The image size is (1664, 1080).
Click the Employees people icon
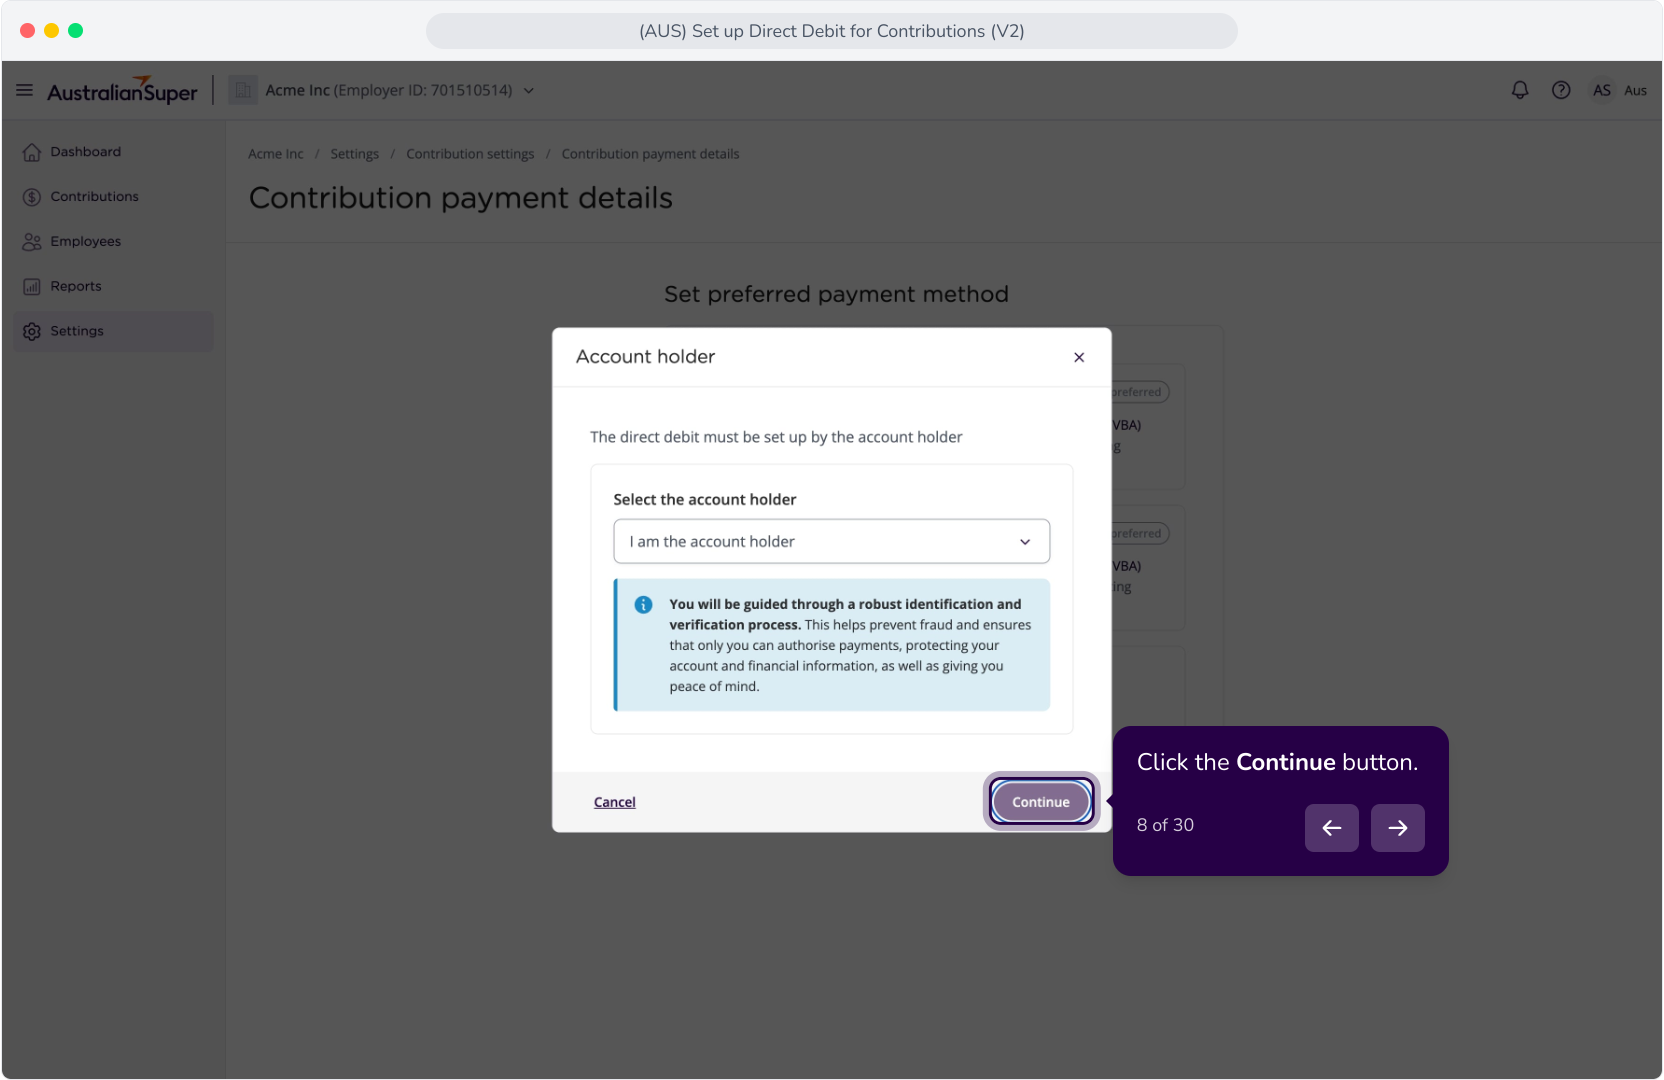pos(32,242)
